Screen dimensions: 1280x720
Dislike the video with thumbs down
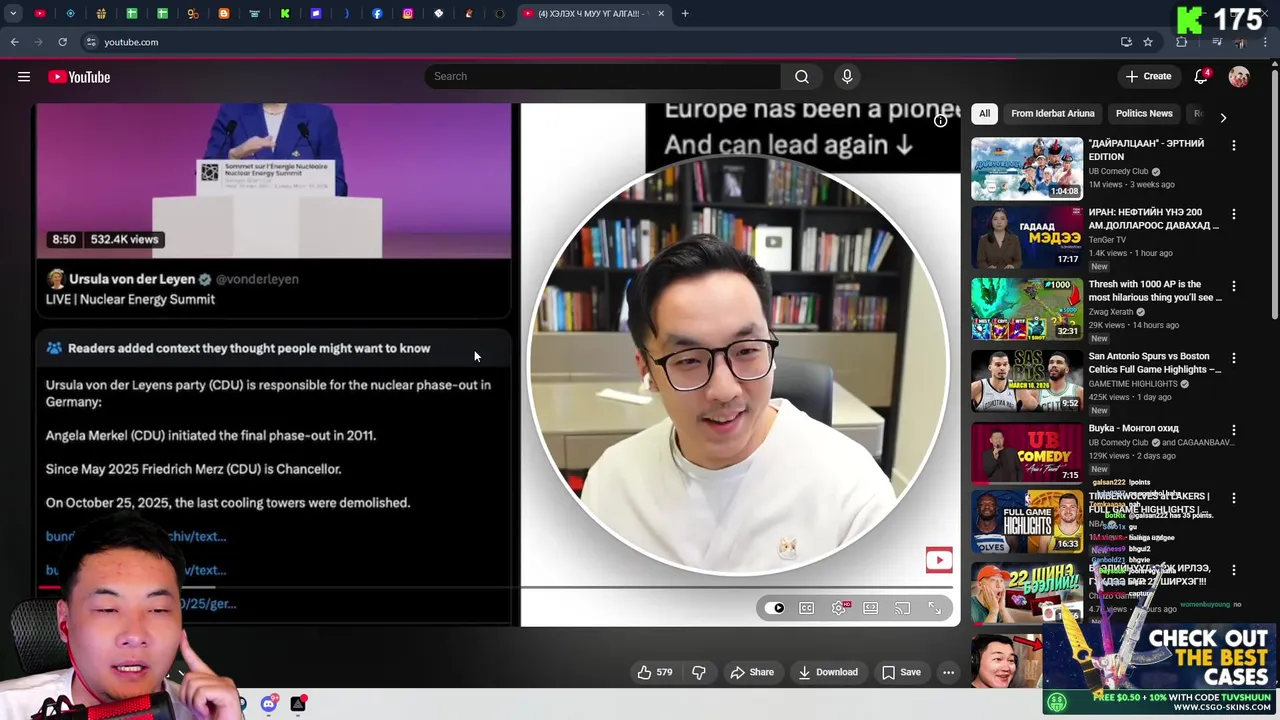point(699,672)
